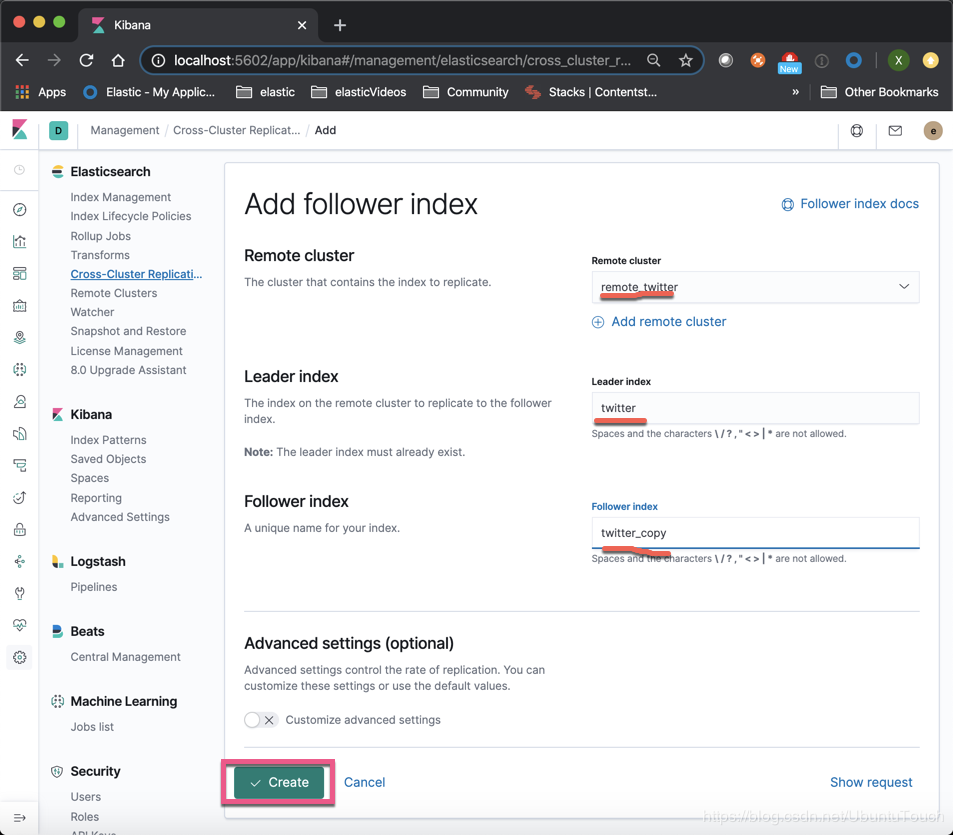Open Transforms in the sidebar
The height and width of the screenshot is (835, 953).
point(100,255)
